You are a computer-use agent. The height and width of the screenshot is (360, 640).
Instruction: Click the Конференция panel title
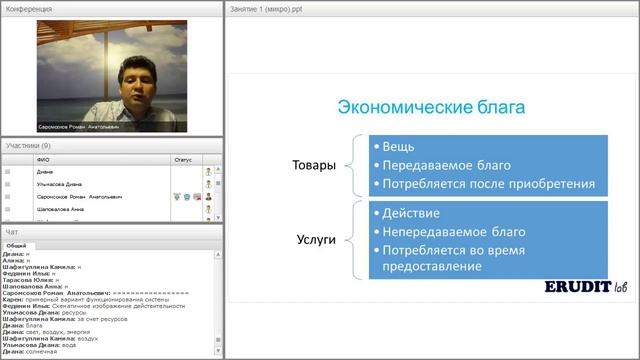pos(29,9)
